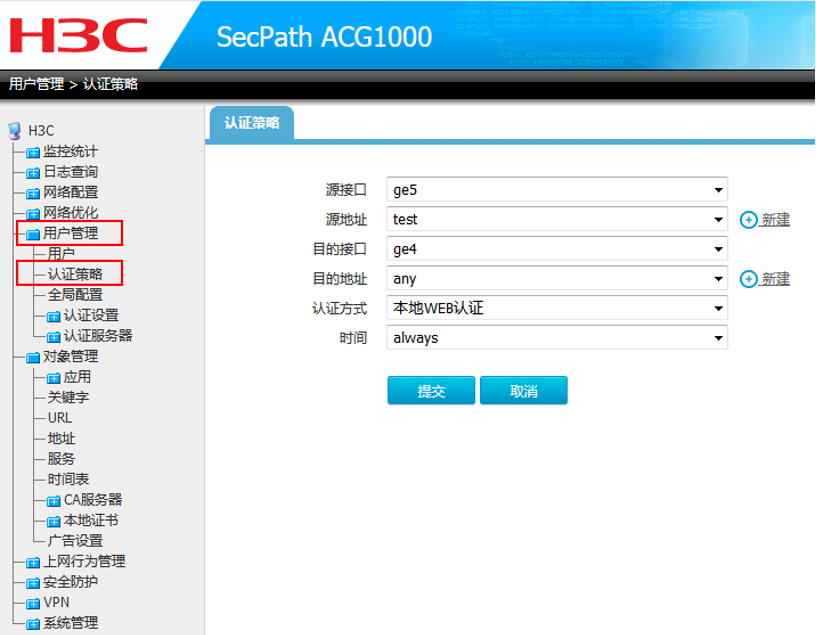Image resolution: width=816 pixels, height=635 pixels.
Task: Open 全局配置 in the sidebar
Action: pyautogui.click(x=75, y=295)
